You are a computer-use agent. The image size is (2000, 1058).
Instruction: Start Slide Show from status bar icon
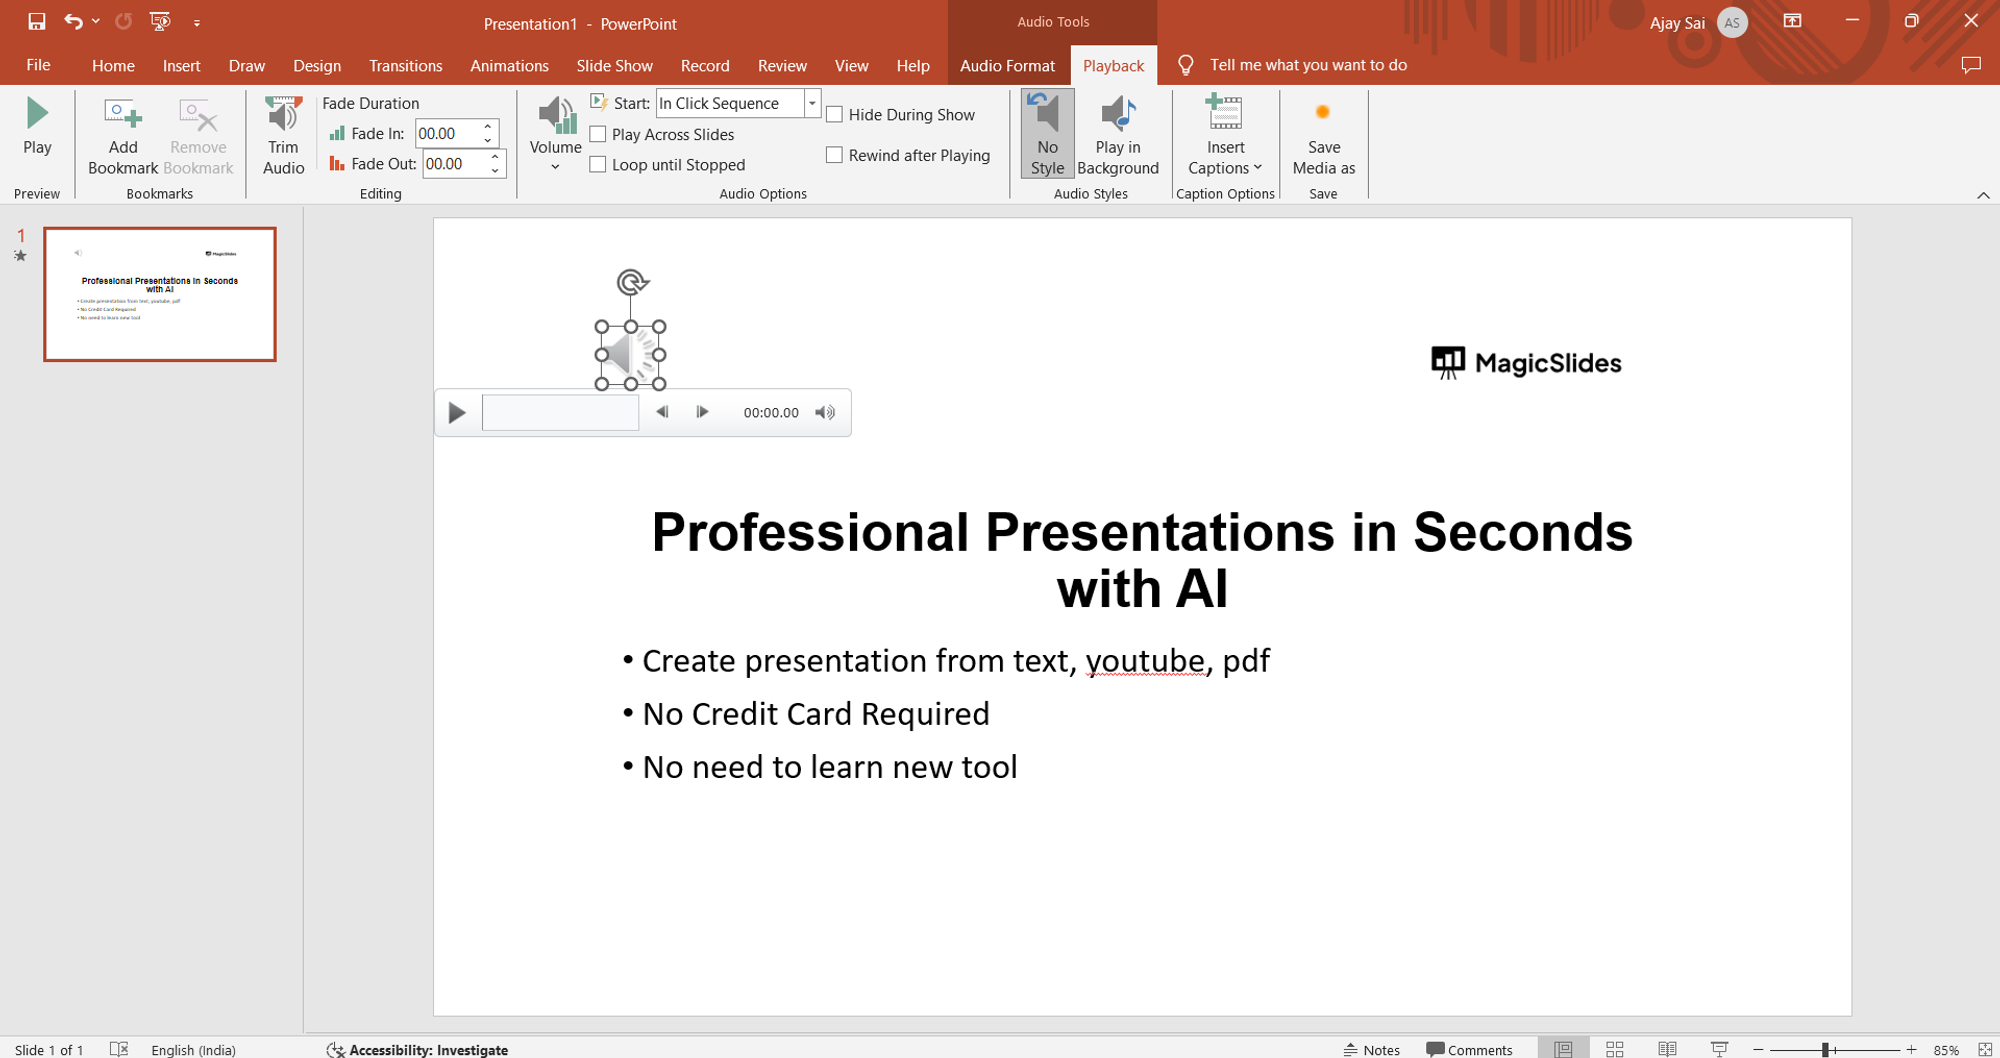click(1719, 1049)
